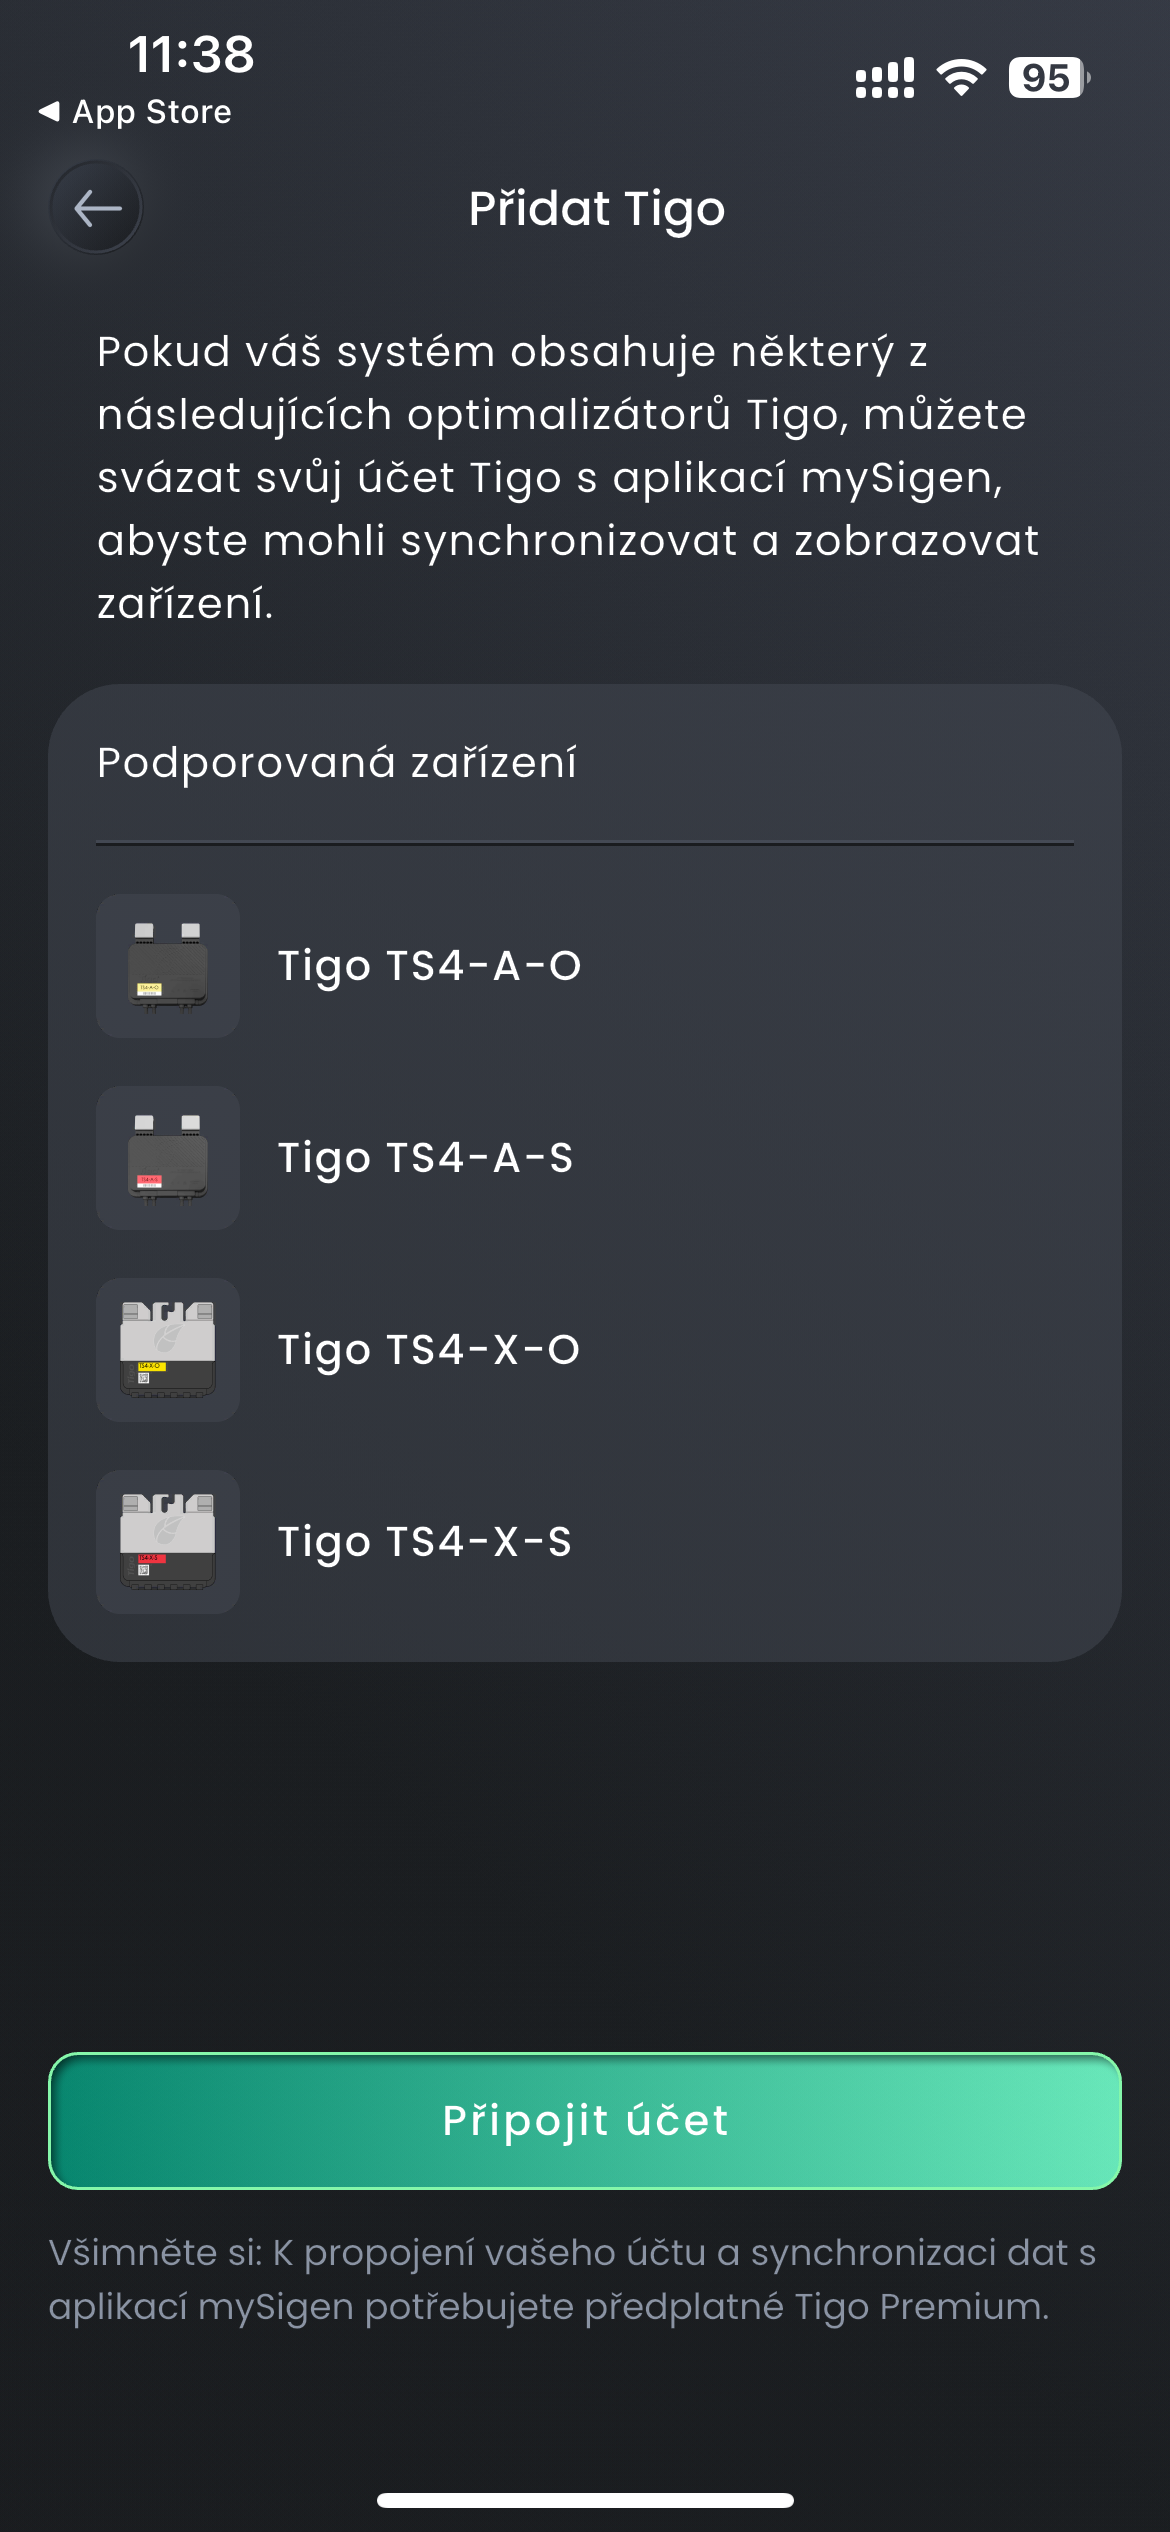1170x2532 pixels.
Task: Tap the Tigo Premium subscription note
Action: click(572, 2279)
